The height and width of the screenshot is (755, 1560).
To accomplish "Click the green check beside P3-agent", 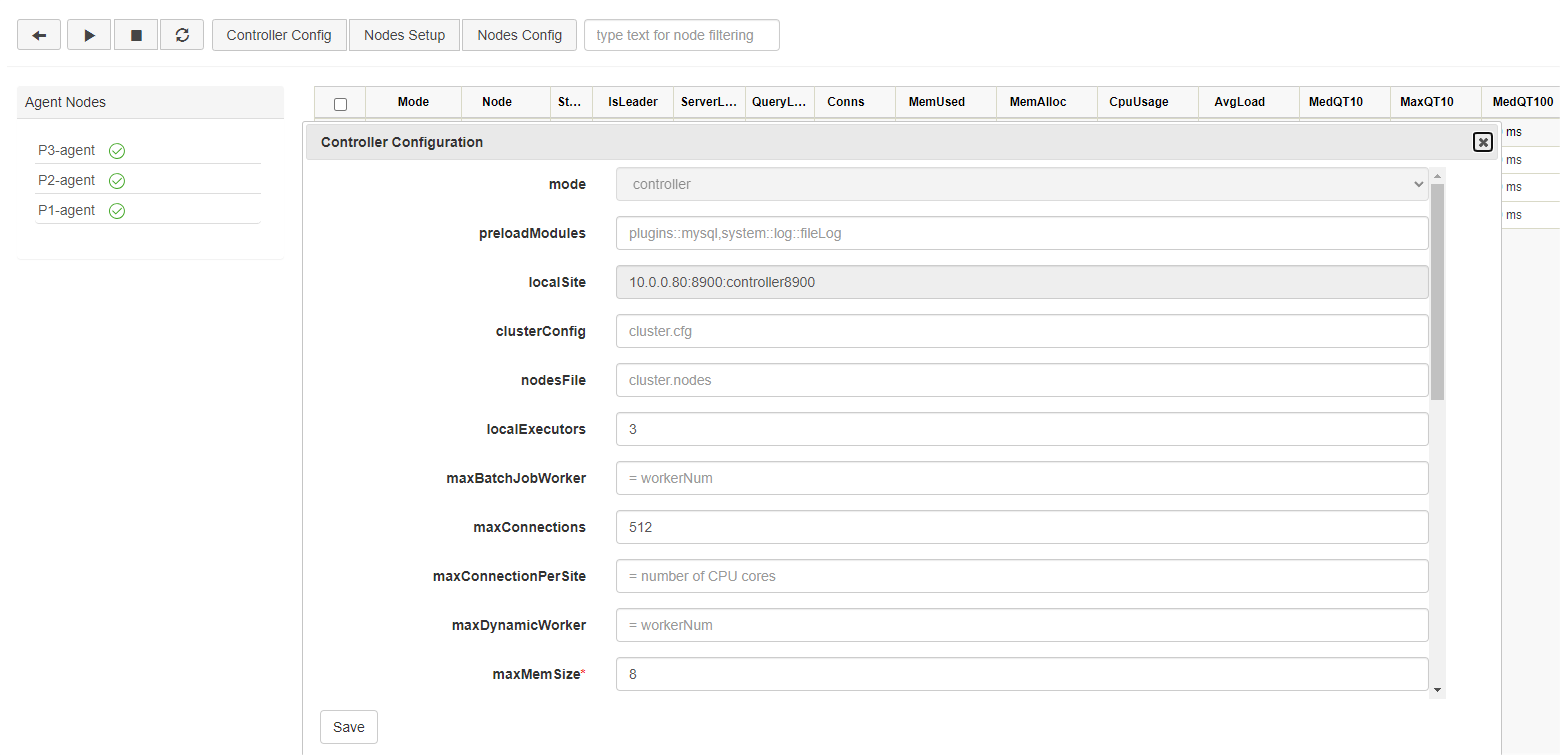I will tap(117, 151).
